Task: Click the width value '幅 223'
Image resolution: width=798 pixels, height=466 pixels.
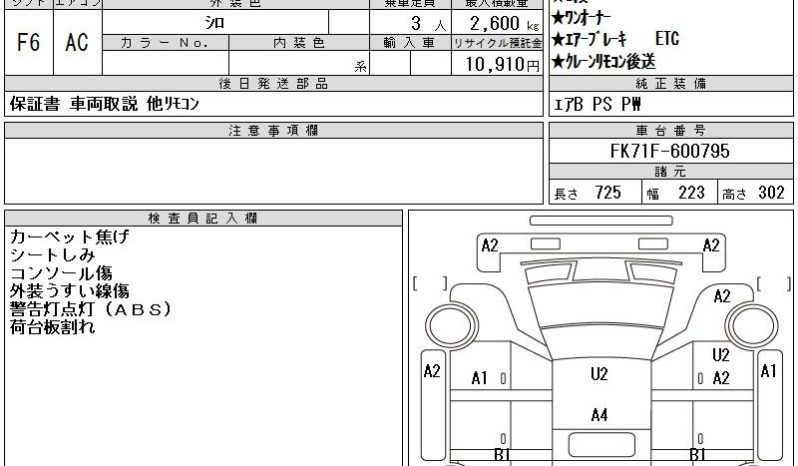Action: (676, 193)
